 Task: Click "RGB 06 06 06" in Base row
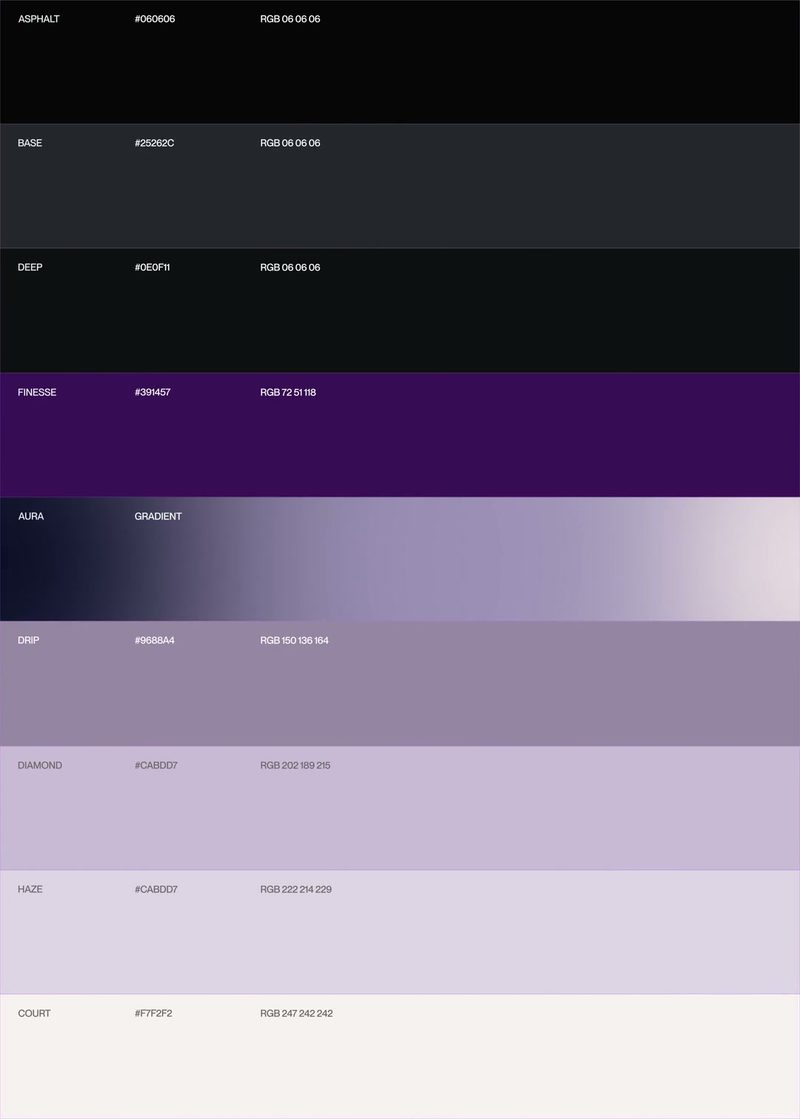[x=290, y=143]
